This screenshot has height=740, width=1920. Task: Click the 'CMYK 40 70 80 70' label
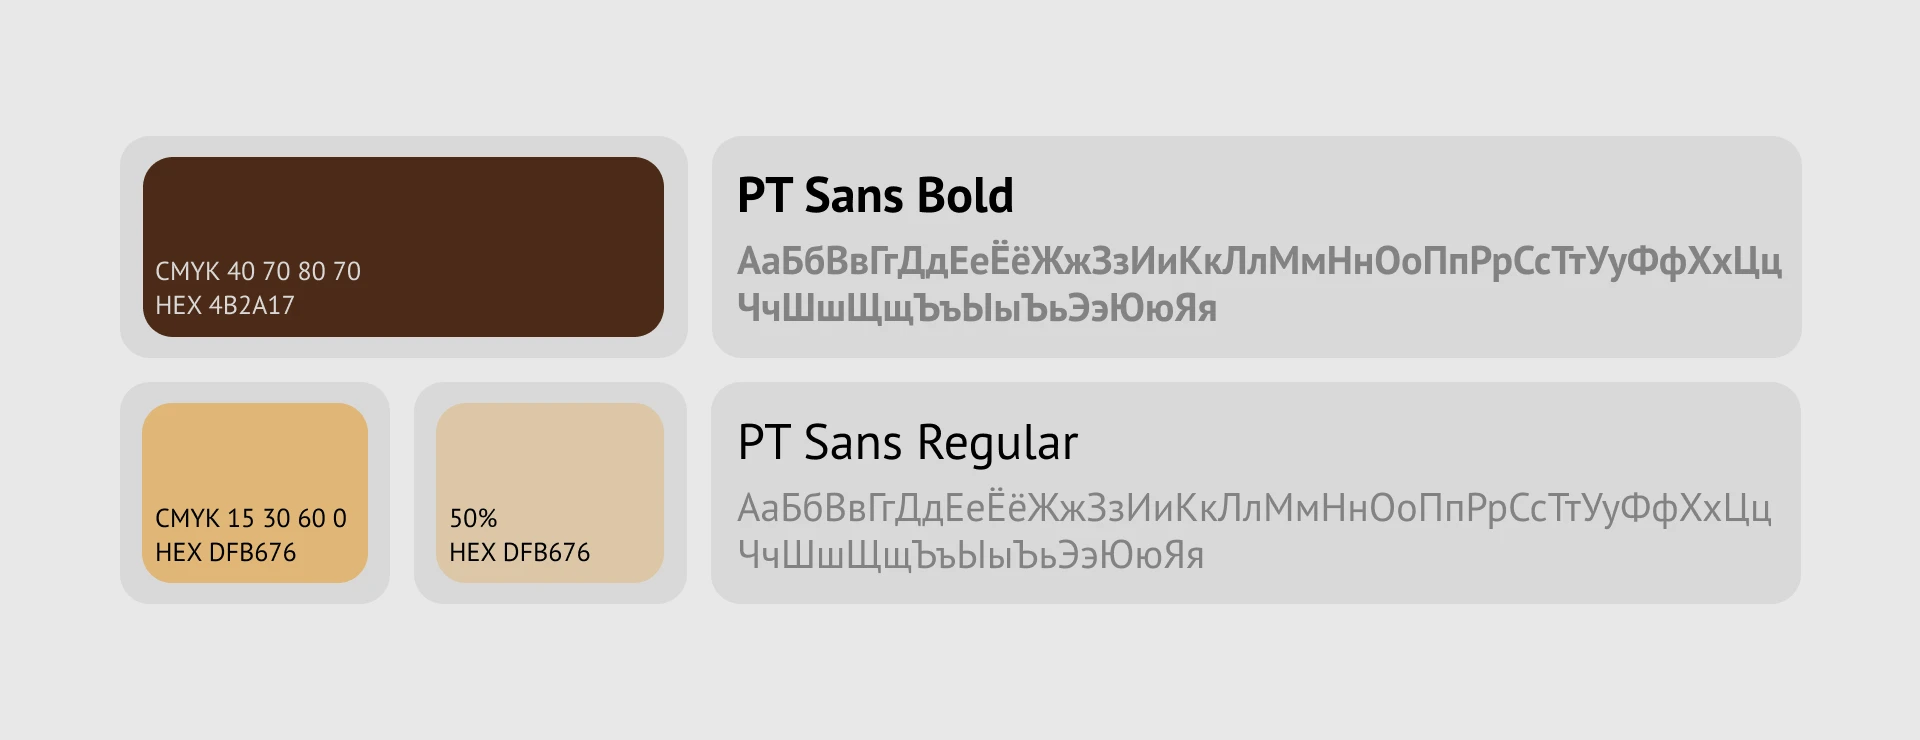click(258, 271)
